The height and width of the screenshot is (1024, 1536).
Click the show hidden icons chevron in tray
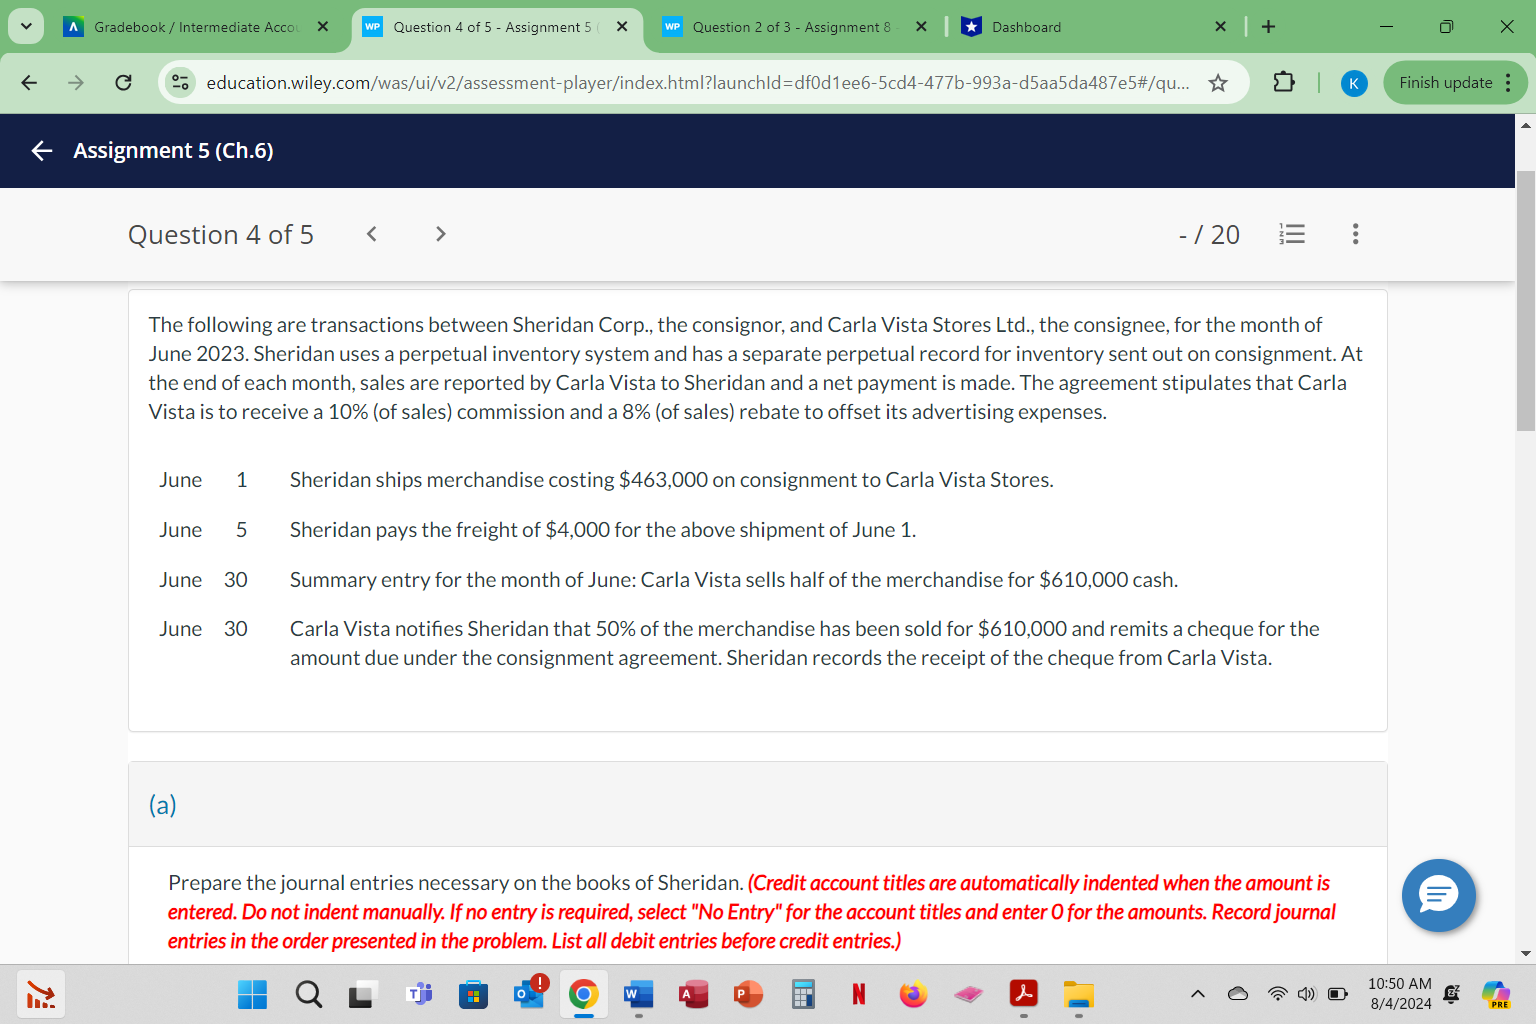click(x=1197, y=993)
